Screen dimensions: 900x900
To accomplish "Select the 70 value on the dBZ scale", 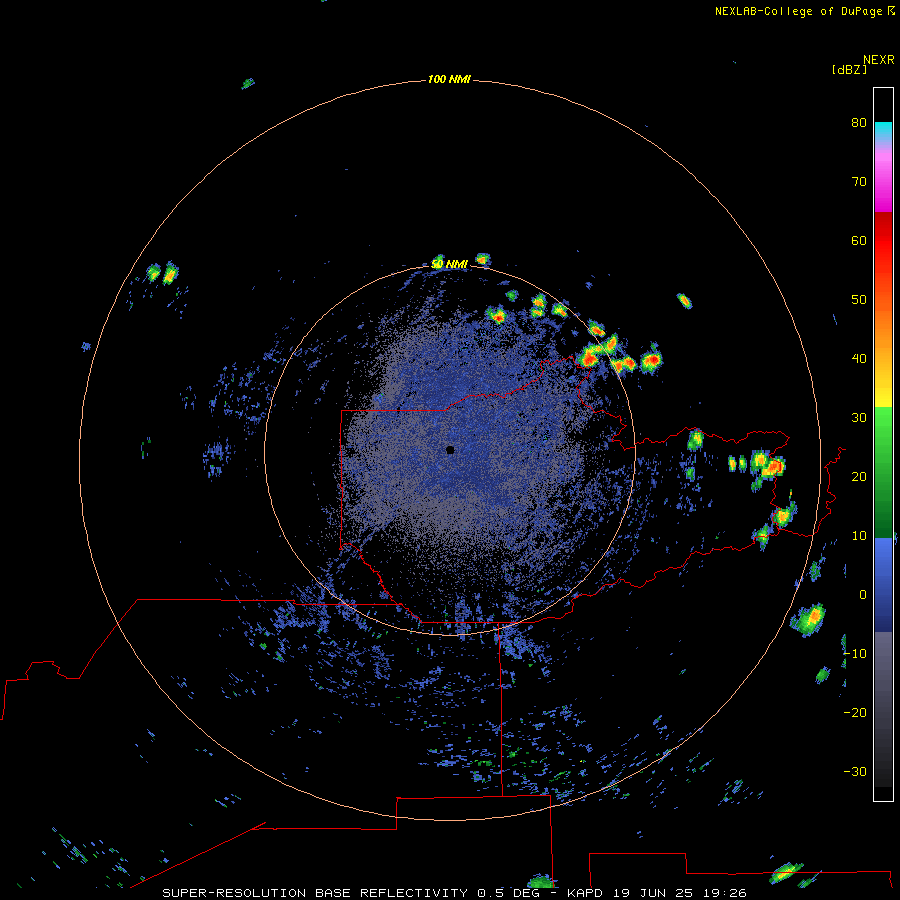I will coord(859,181).
